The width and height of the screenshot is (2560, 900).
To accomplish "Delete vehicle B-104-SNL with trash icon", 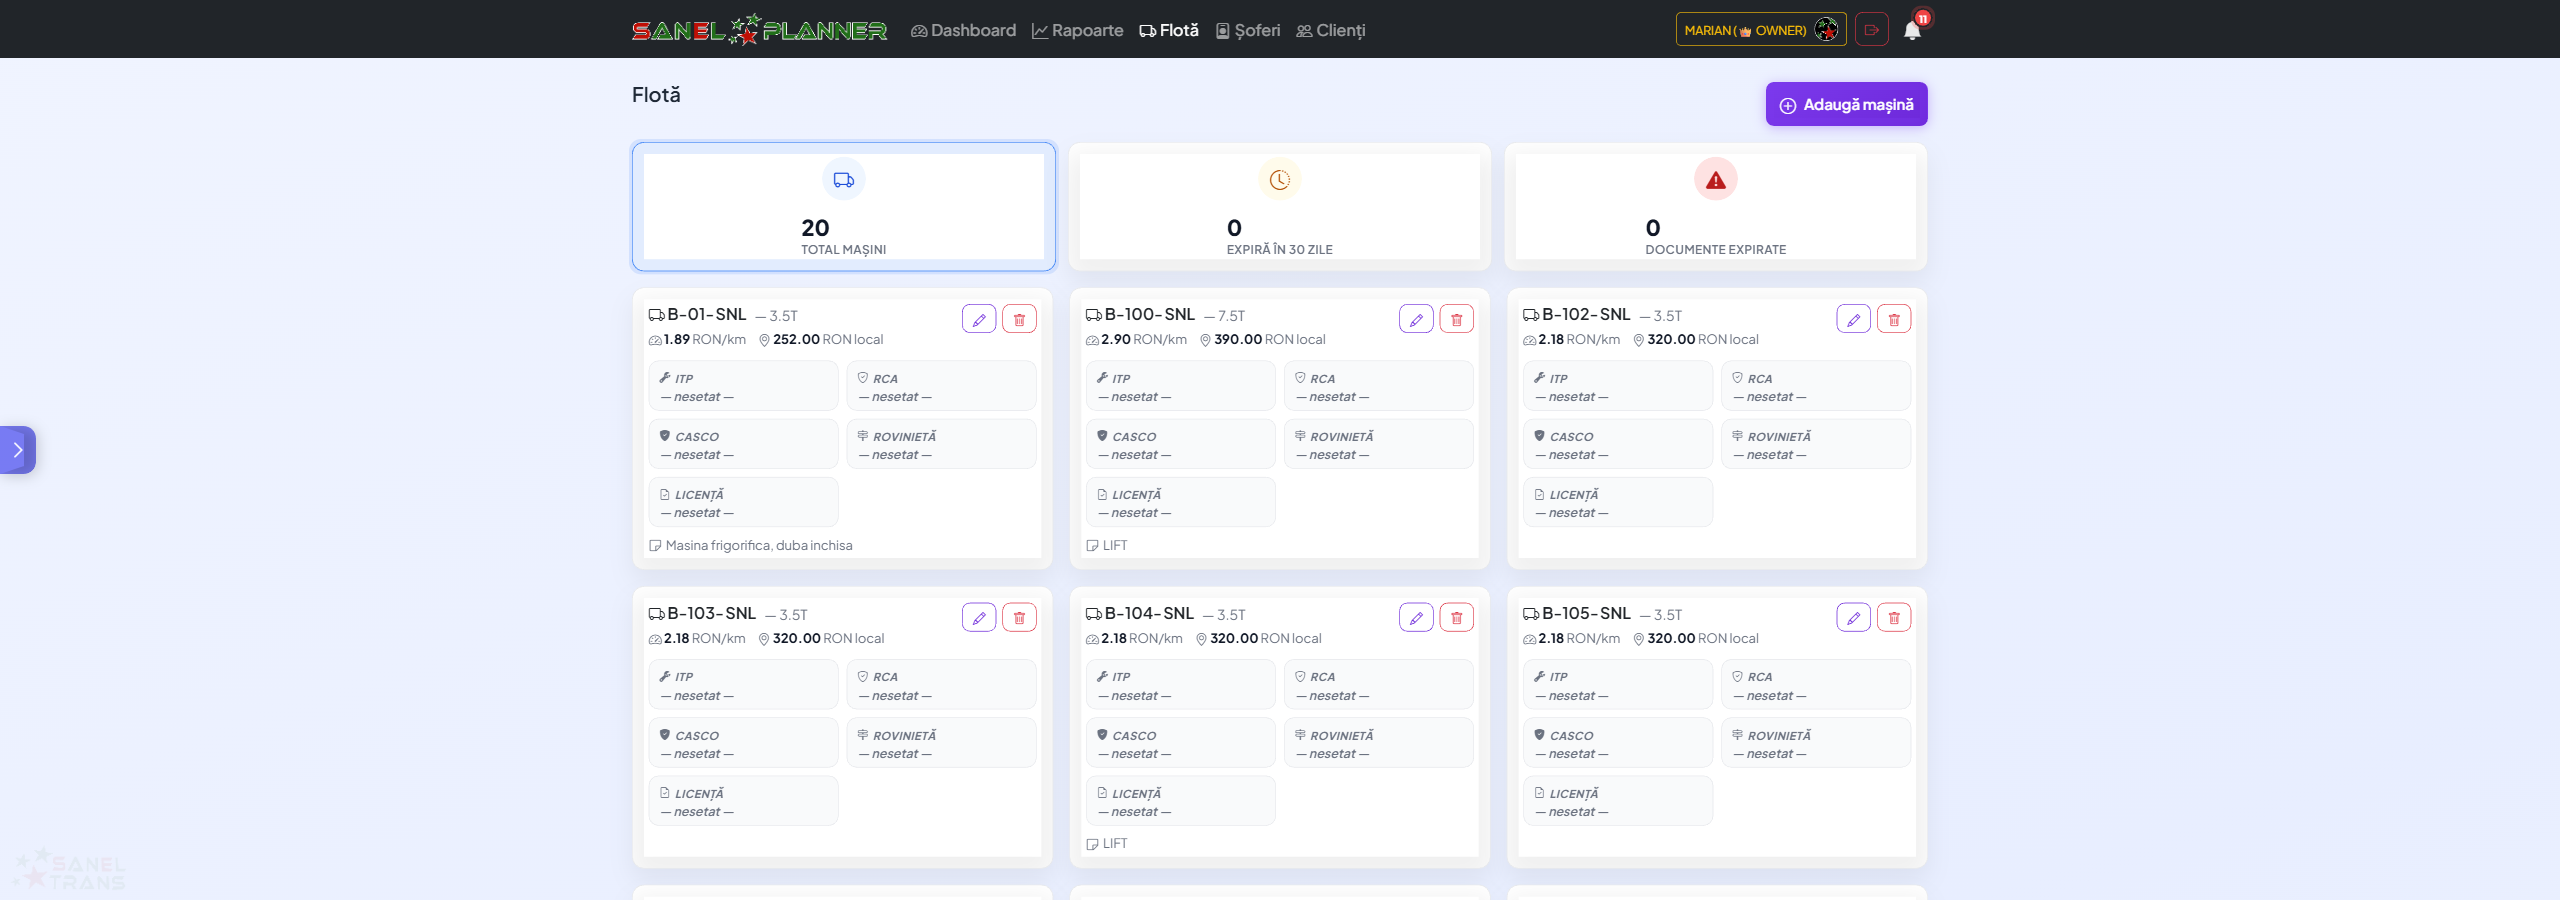I will [1456, 618].
